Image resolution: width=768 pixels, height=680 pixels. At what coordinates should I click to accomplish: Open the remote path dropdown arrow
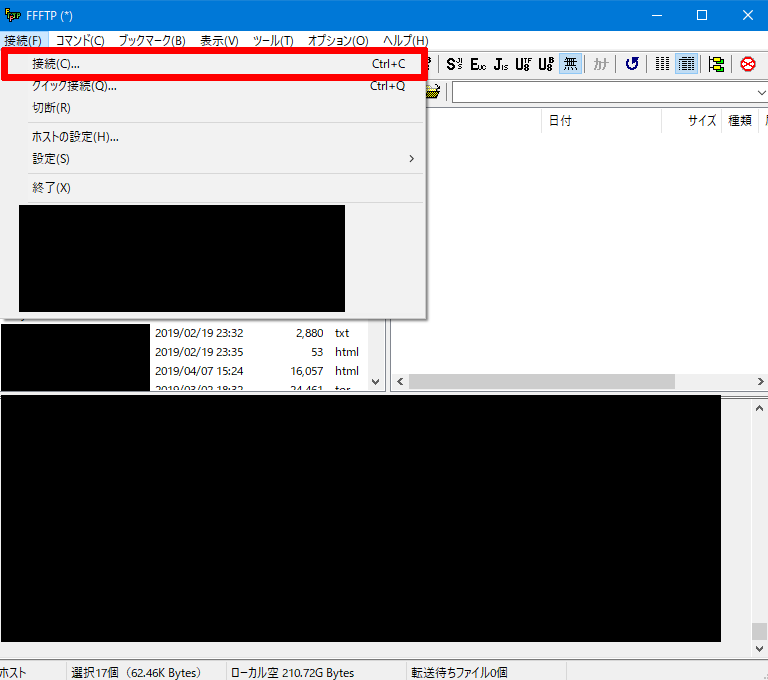point(761,93)
